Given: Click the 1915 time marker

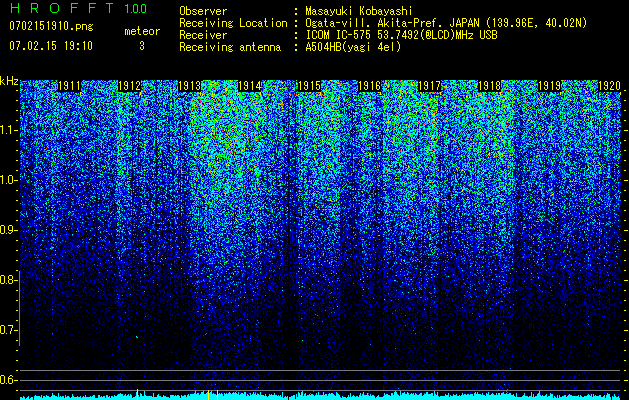Looking at the screenshot, I should (309, 86).
